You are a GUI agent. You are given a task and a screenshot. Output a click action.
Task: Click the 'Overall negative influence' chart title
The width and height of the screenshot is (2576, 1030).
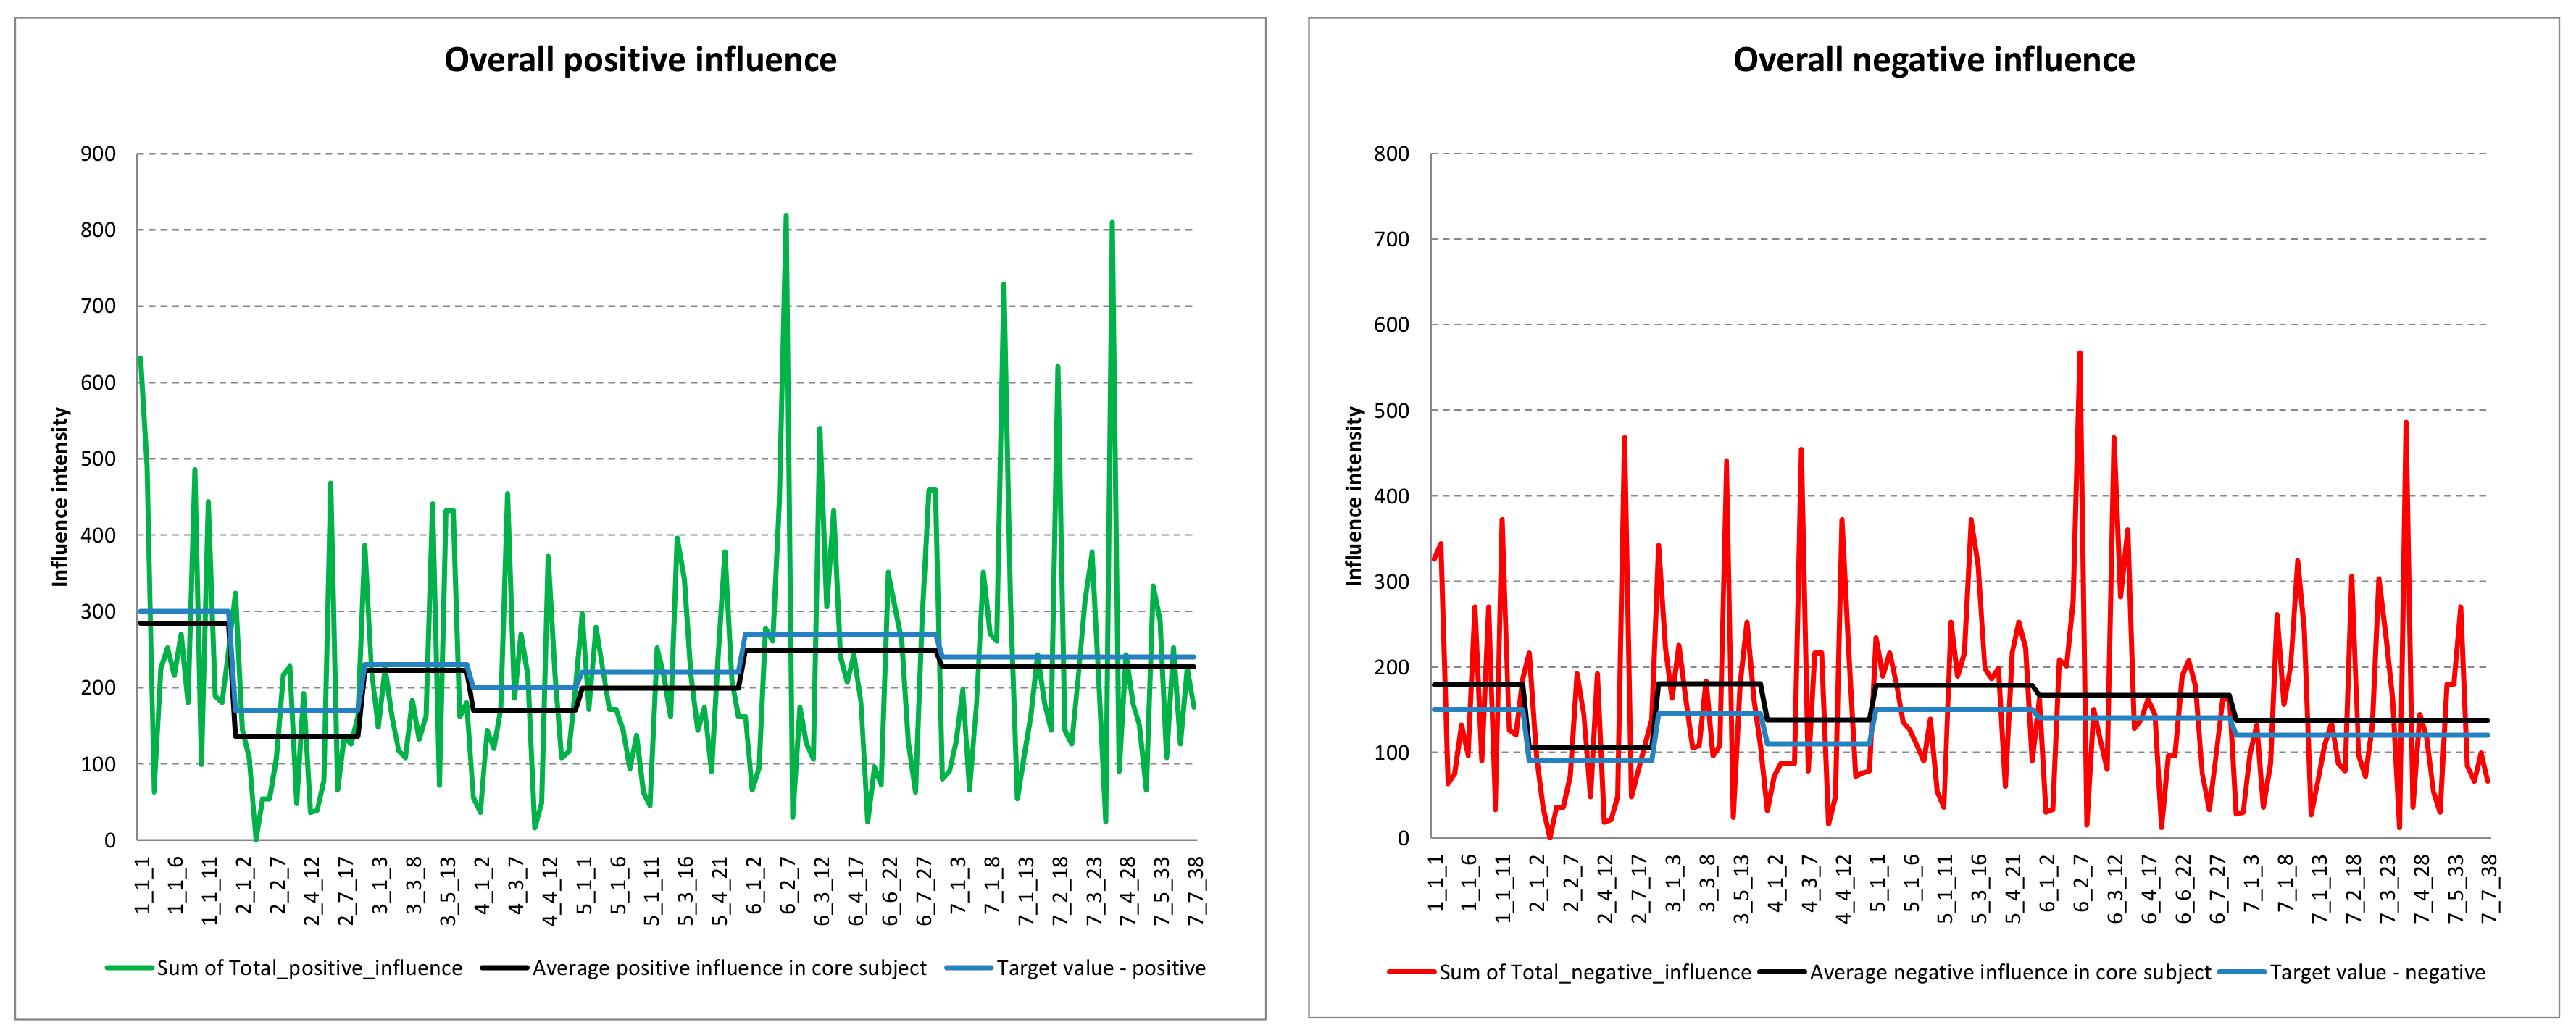[x=1933, y=60]
